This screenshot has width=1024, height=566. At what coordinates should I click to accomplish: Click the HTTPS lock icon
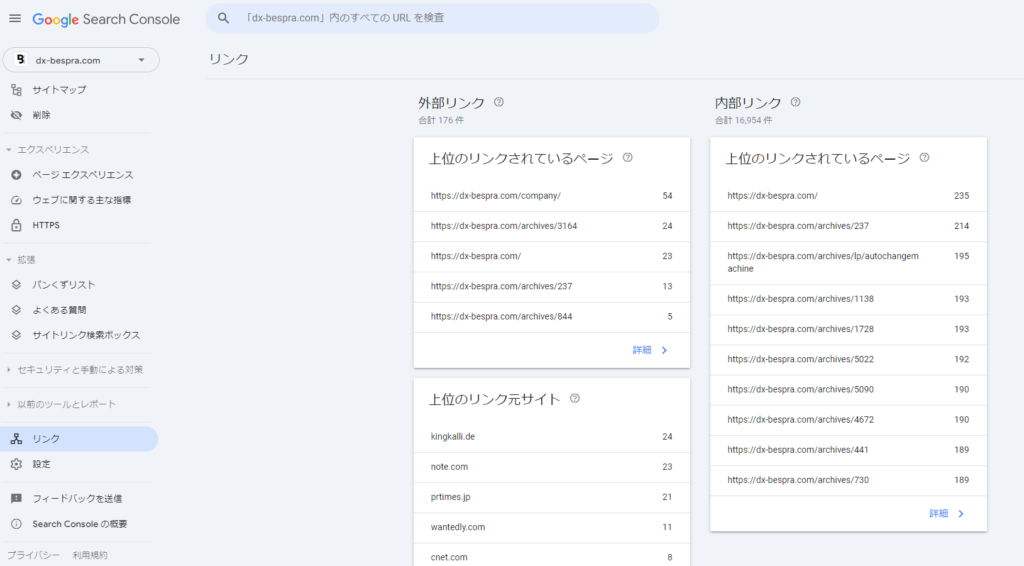coord(16,225)
